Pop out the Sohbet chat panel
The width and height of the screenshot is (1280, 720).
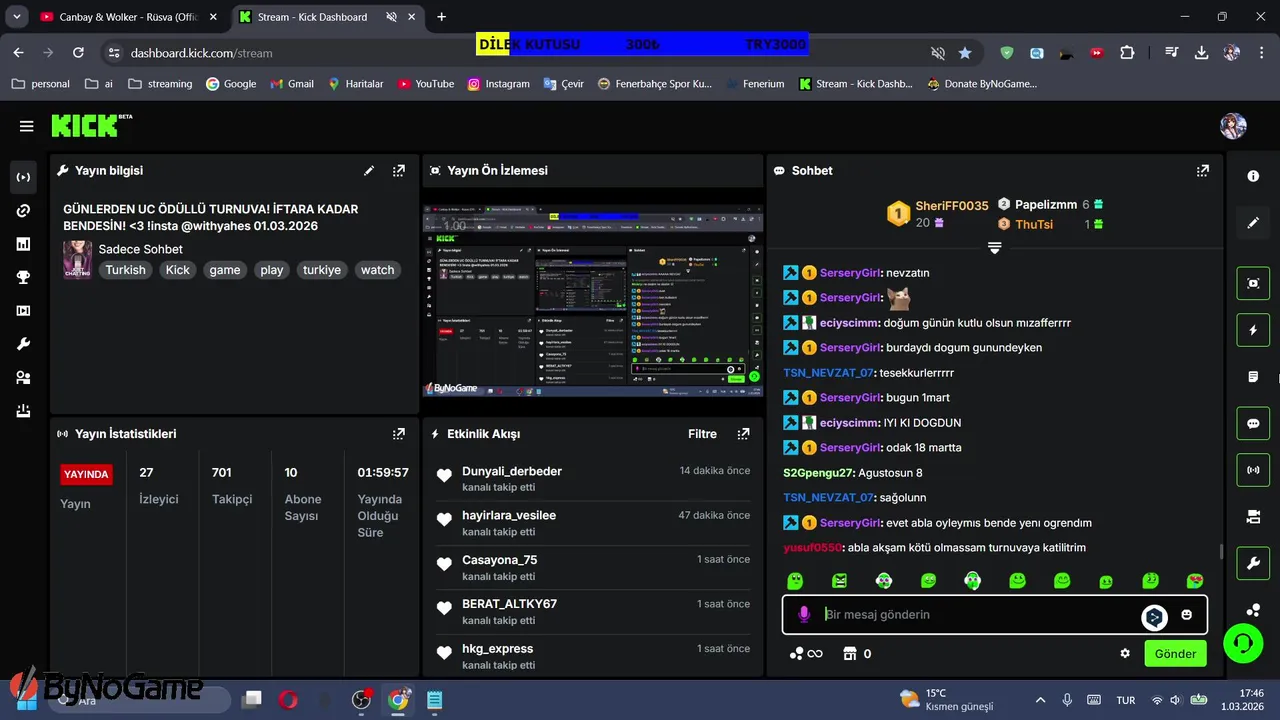[1203, 170]
